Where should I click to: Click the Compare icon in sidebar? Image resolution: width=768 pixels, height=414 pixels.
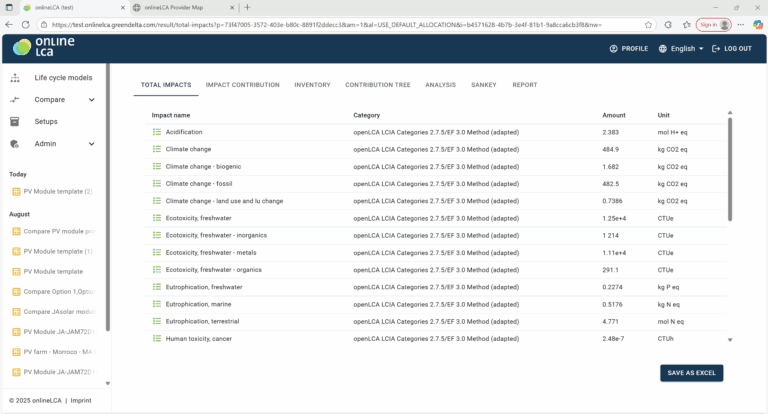click(14, 100)
